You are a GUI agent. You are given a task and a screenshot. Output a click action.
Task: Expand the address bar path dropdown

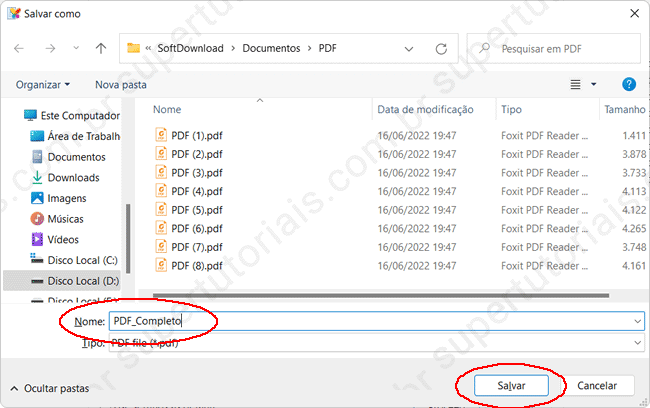tap(410, 48)
